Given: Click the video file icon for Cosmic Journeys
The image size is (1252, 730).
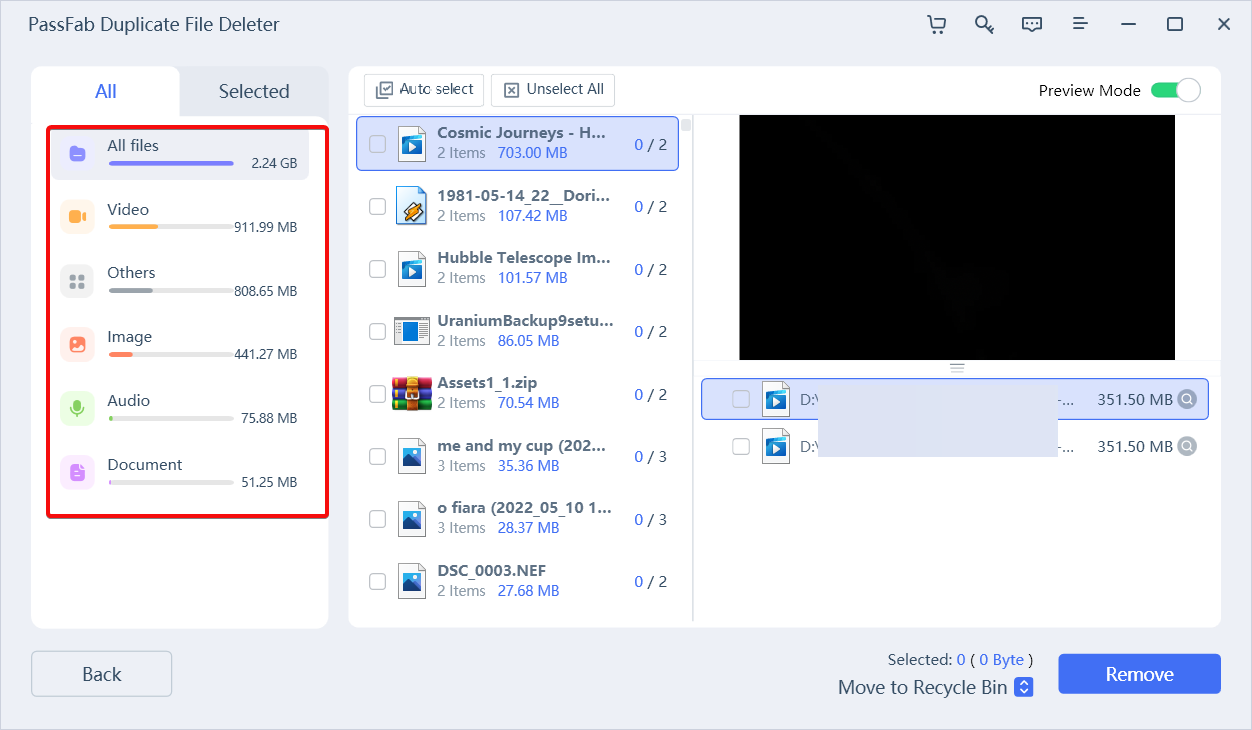Looking at the screenshot, I should point(411,144).
